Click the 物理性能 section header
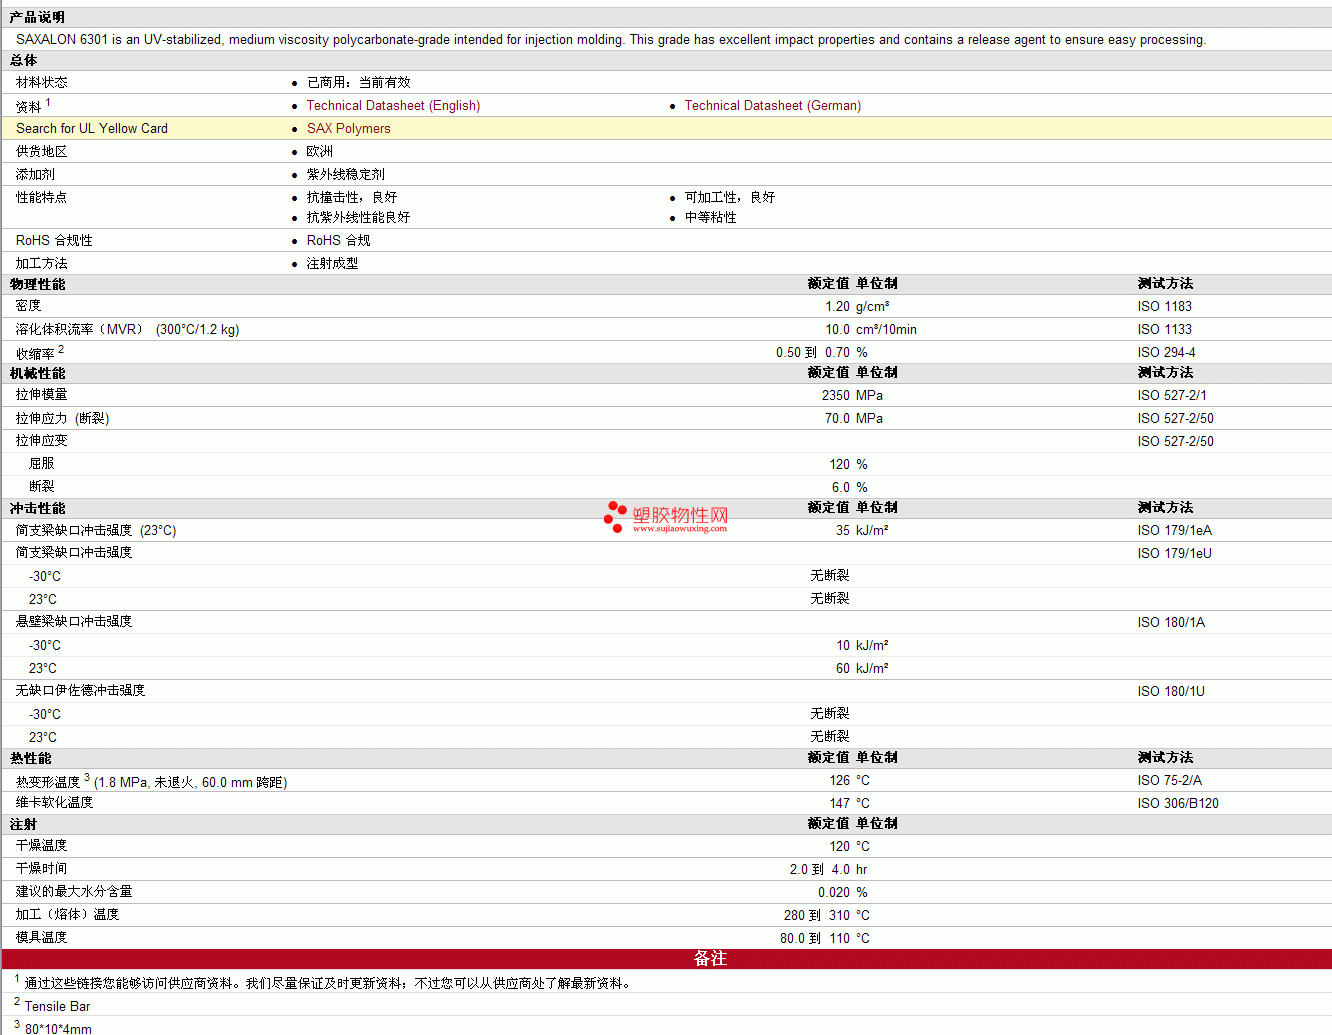The height and width of the screenshot is (1035, 1332). click(37, 285)
